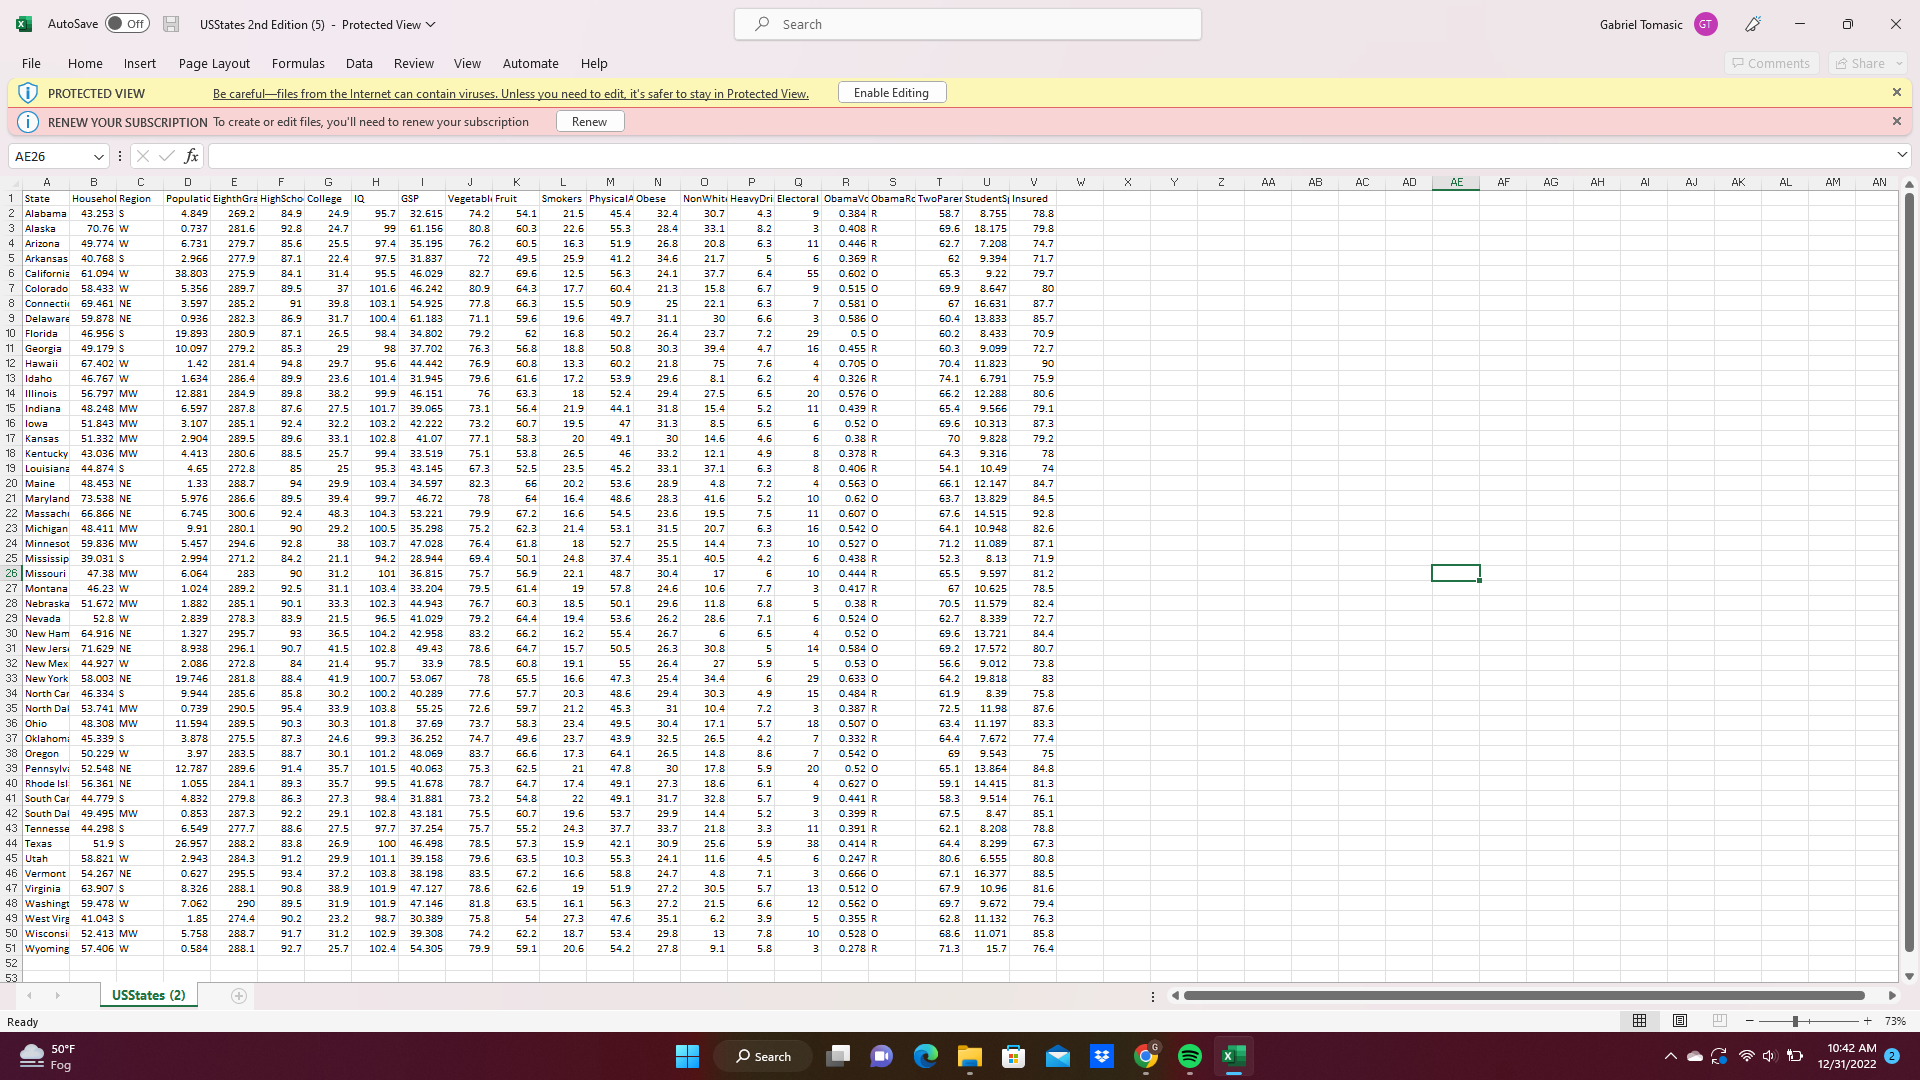Click the pen Coming Soon icon
The height and width of the screenshot is (1080, 1920).
(1753, 24)
